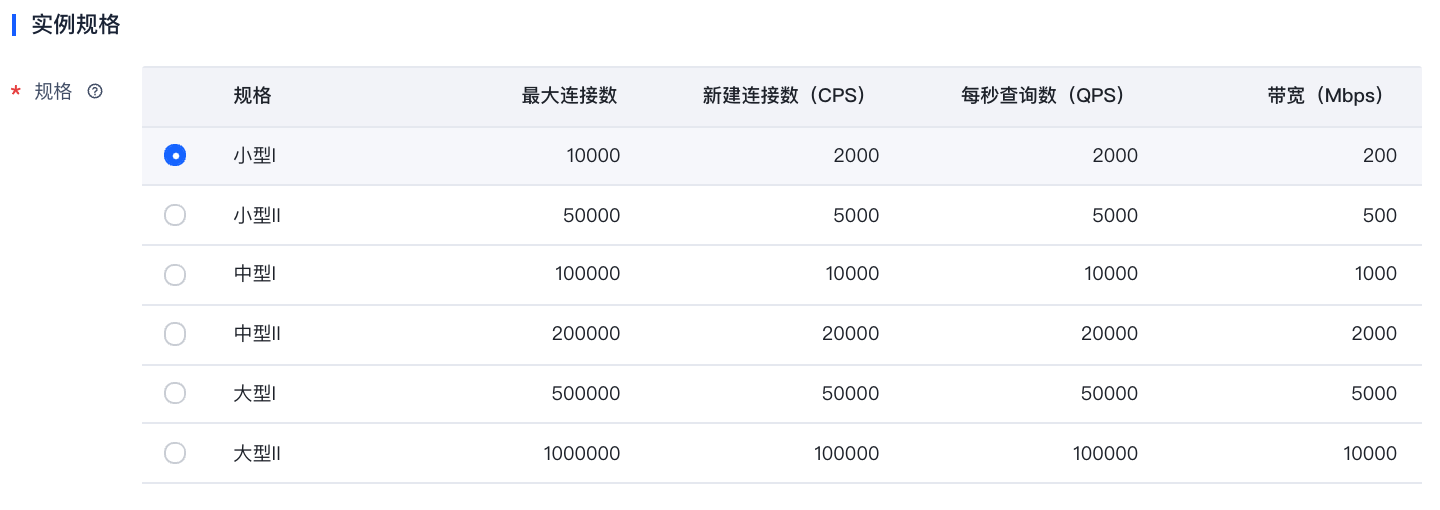This screenshot has width=1440, height=510.
Task: Click the 每秒查询数（QPS）column header
Action: coord(1043,96)
